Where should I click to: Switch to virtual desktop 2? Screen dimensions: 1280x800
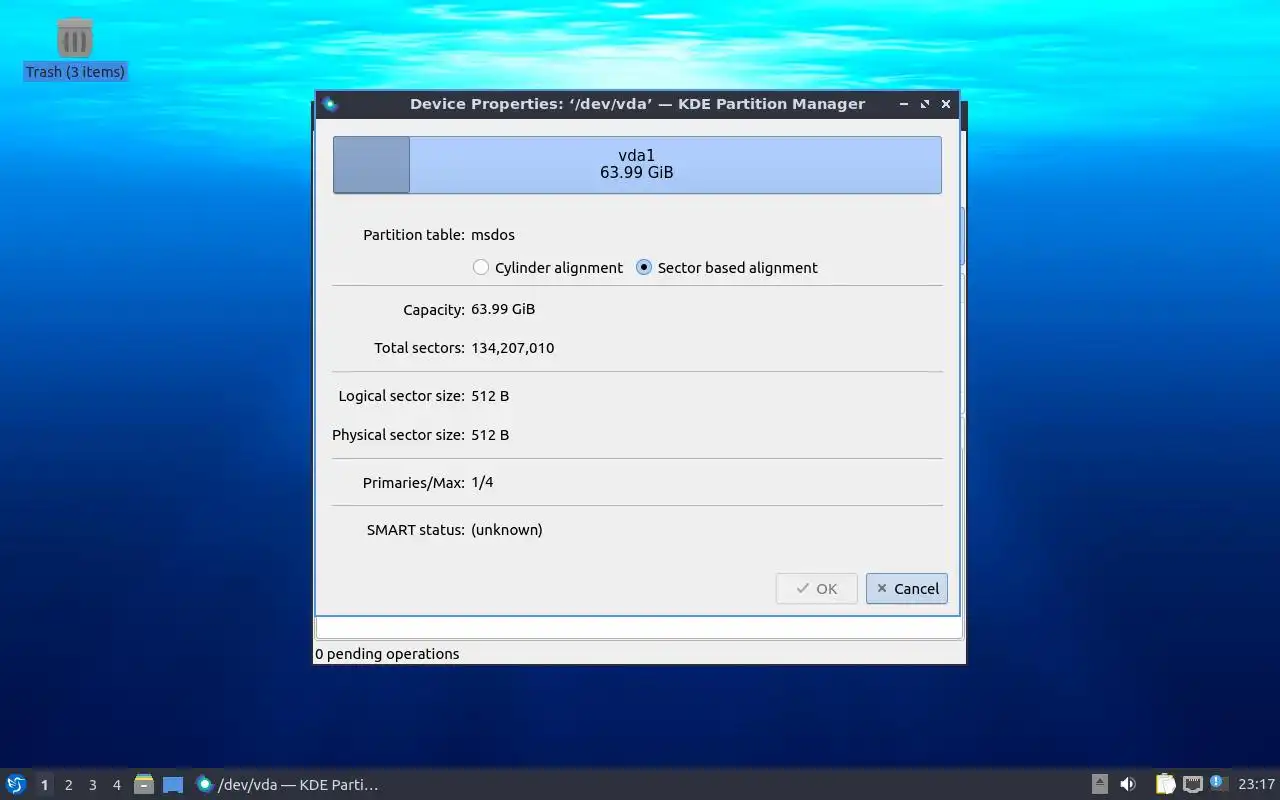pos(68,785)
